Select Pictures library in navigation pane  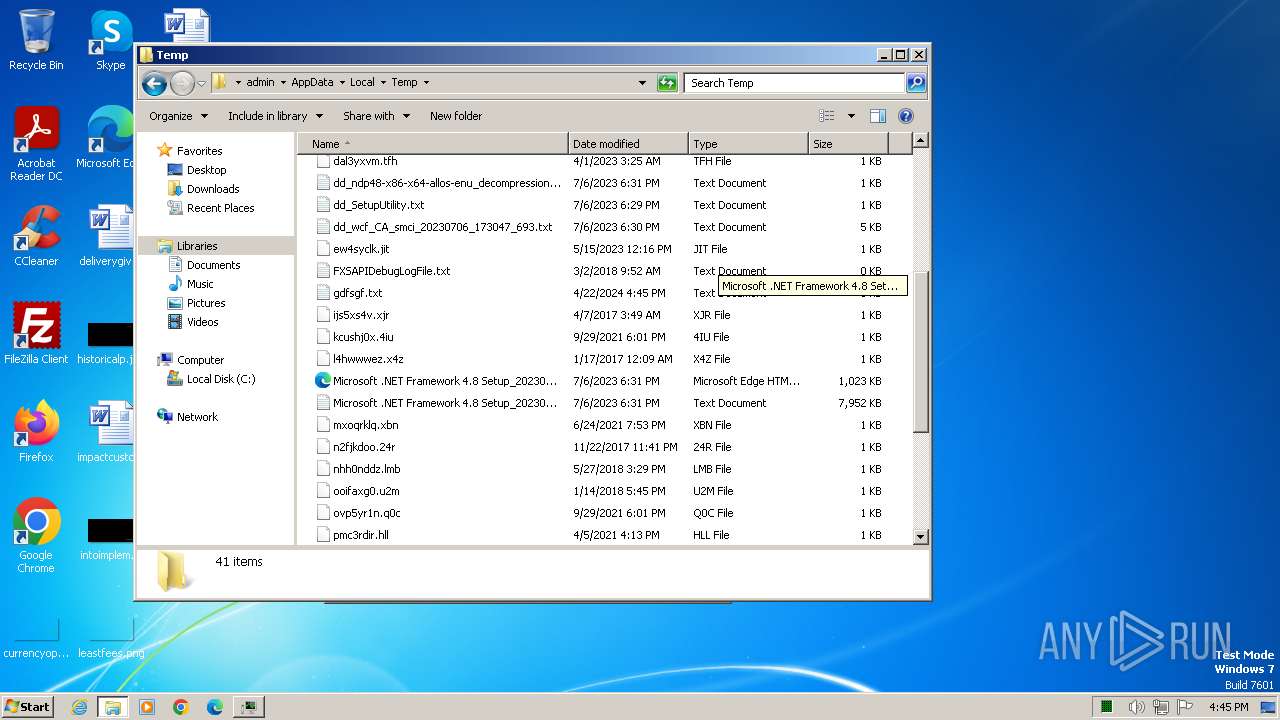point(206,303)
